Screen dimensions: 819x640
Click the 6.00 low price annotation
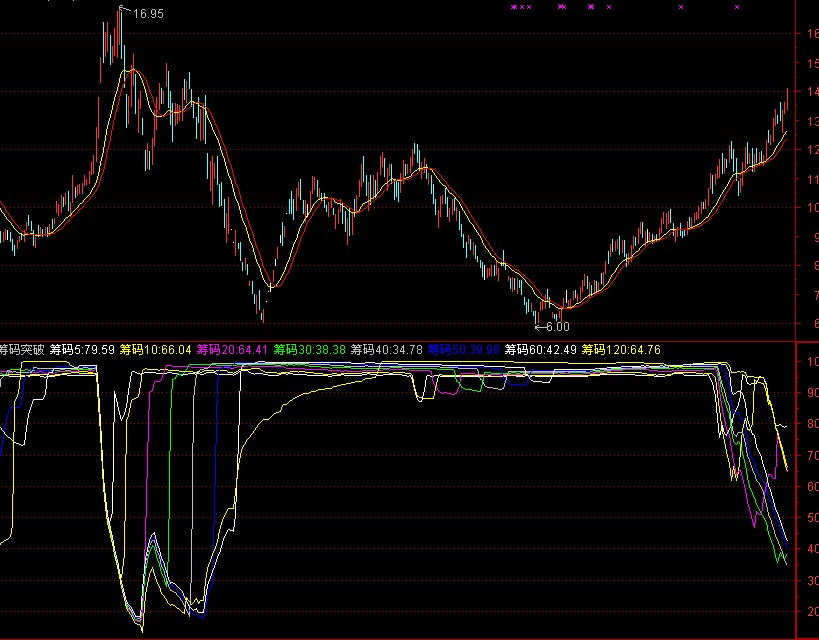(x=557, y=327)
